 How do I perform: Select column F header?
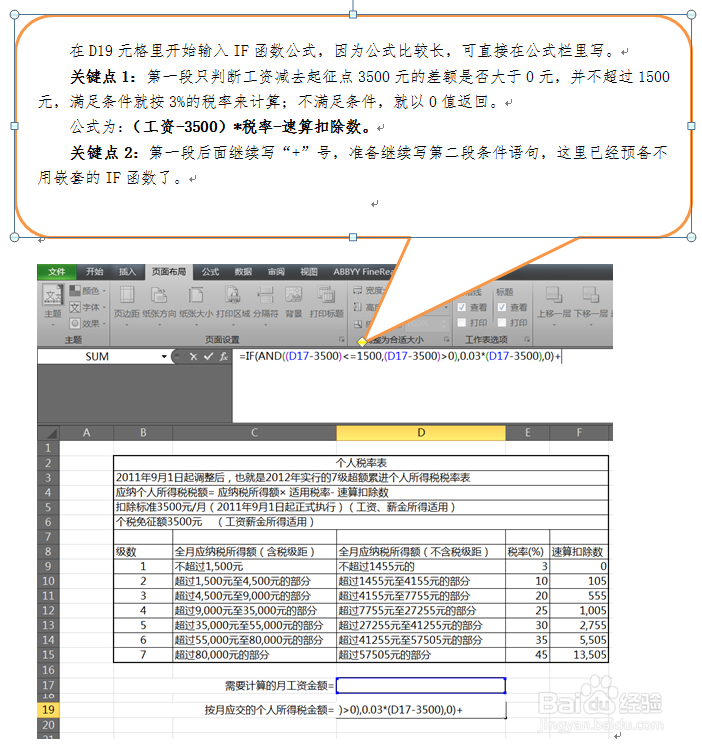(579, 433)
